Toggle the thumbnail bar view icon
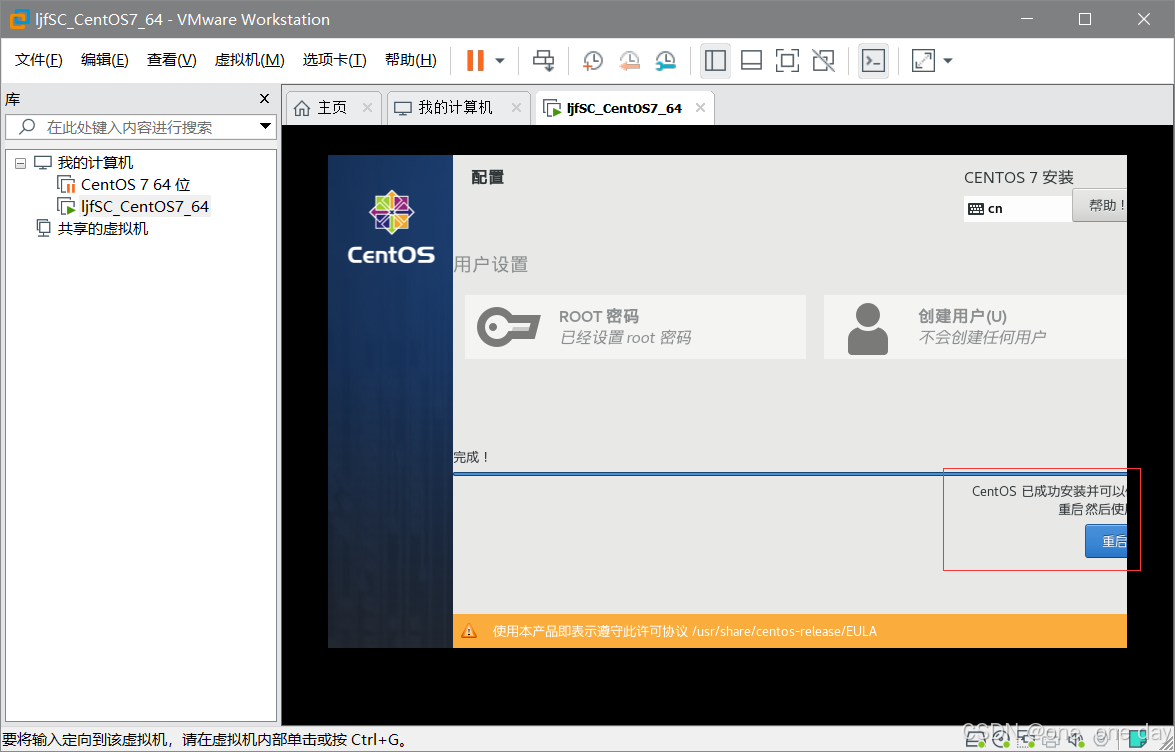The height and width of the screenshot is (752, 1175). tap(751, 61)
